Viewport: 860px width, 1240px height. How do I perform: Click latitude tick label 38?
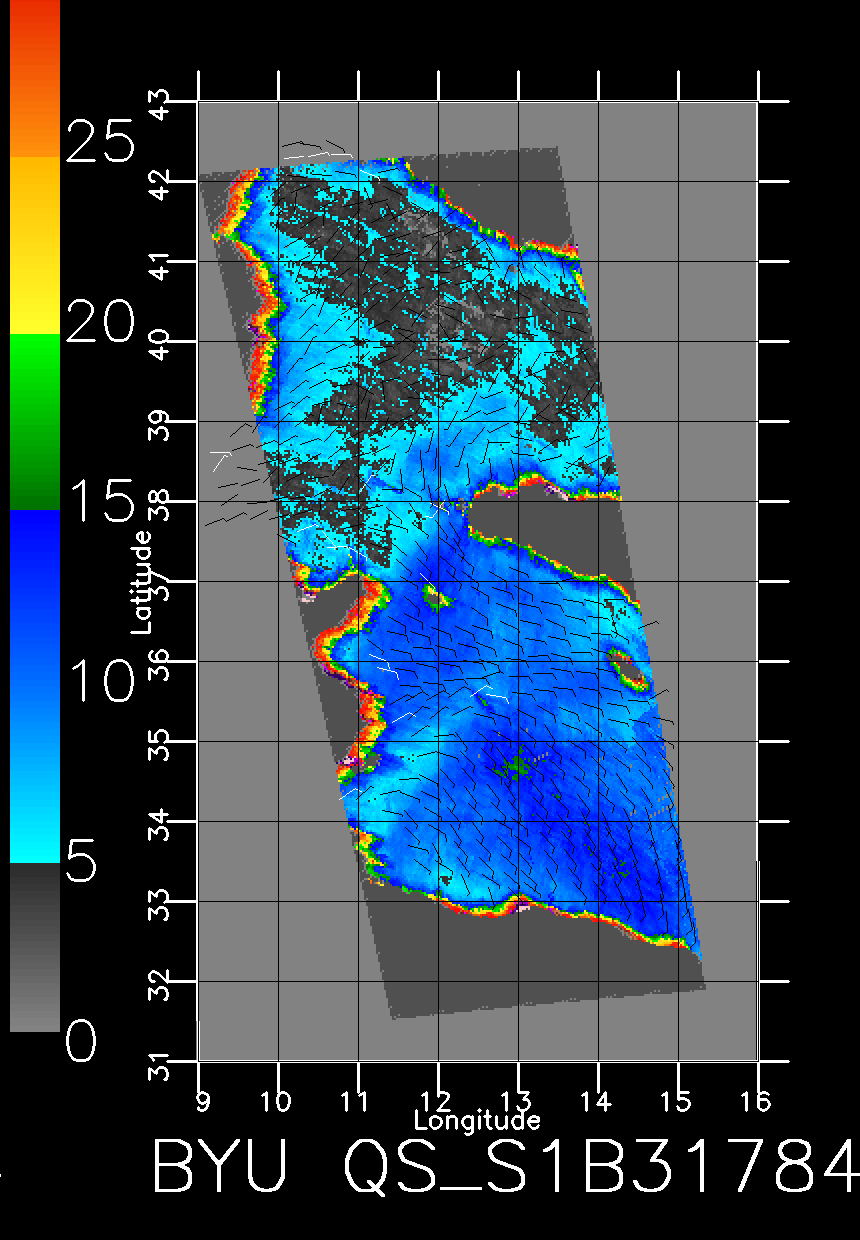(x=159, y=503)
